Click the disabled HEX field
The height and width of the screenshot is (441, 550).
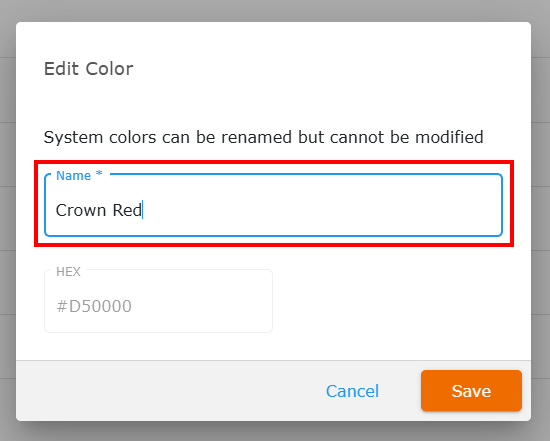(x=158, y=301)
